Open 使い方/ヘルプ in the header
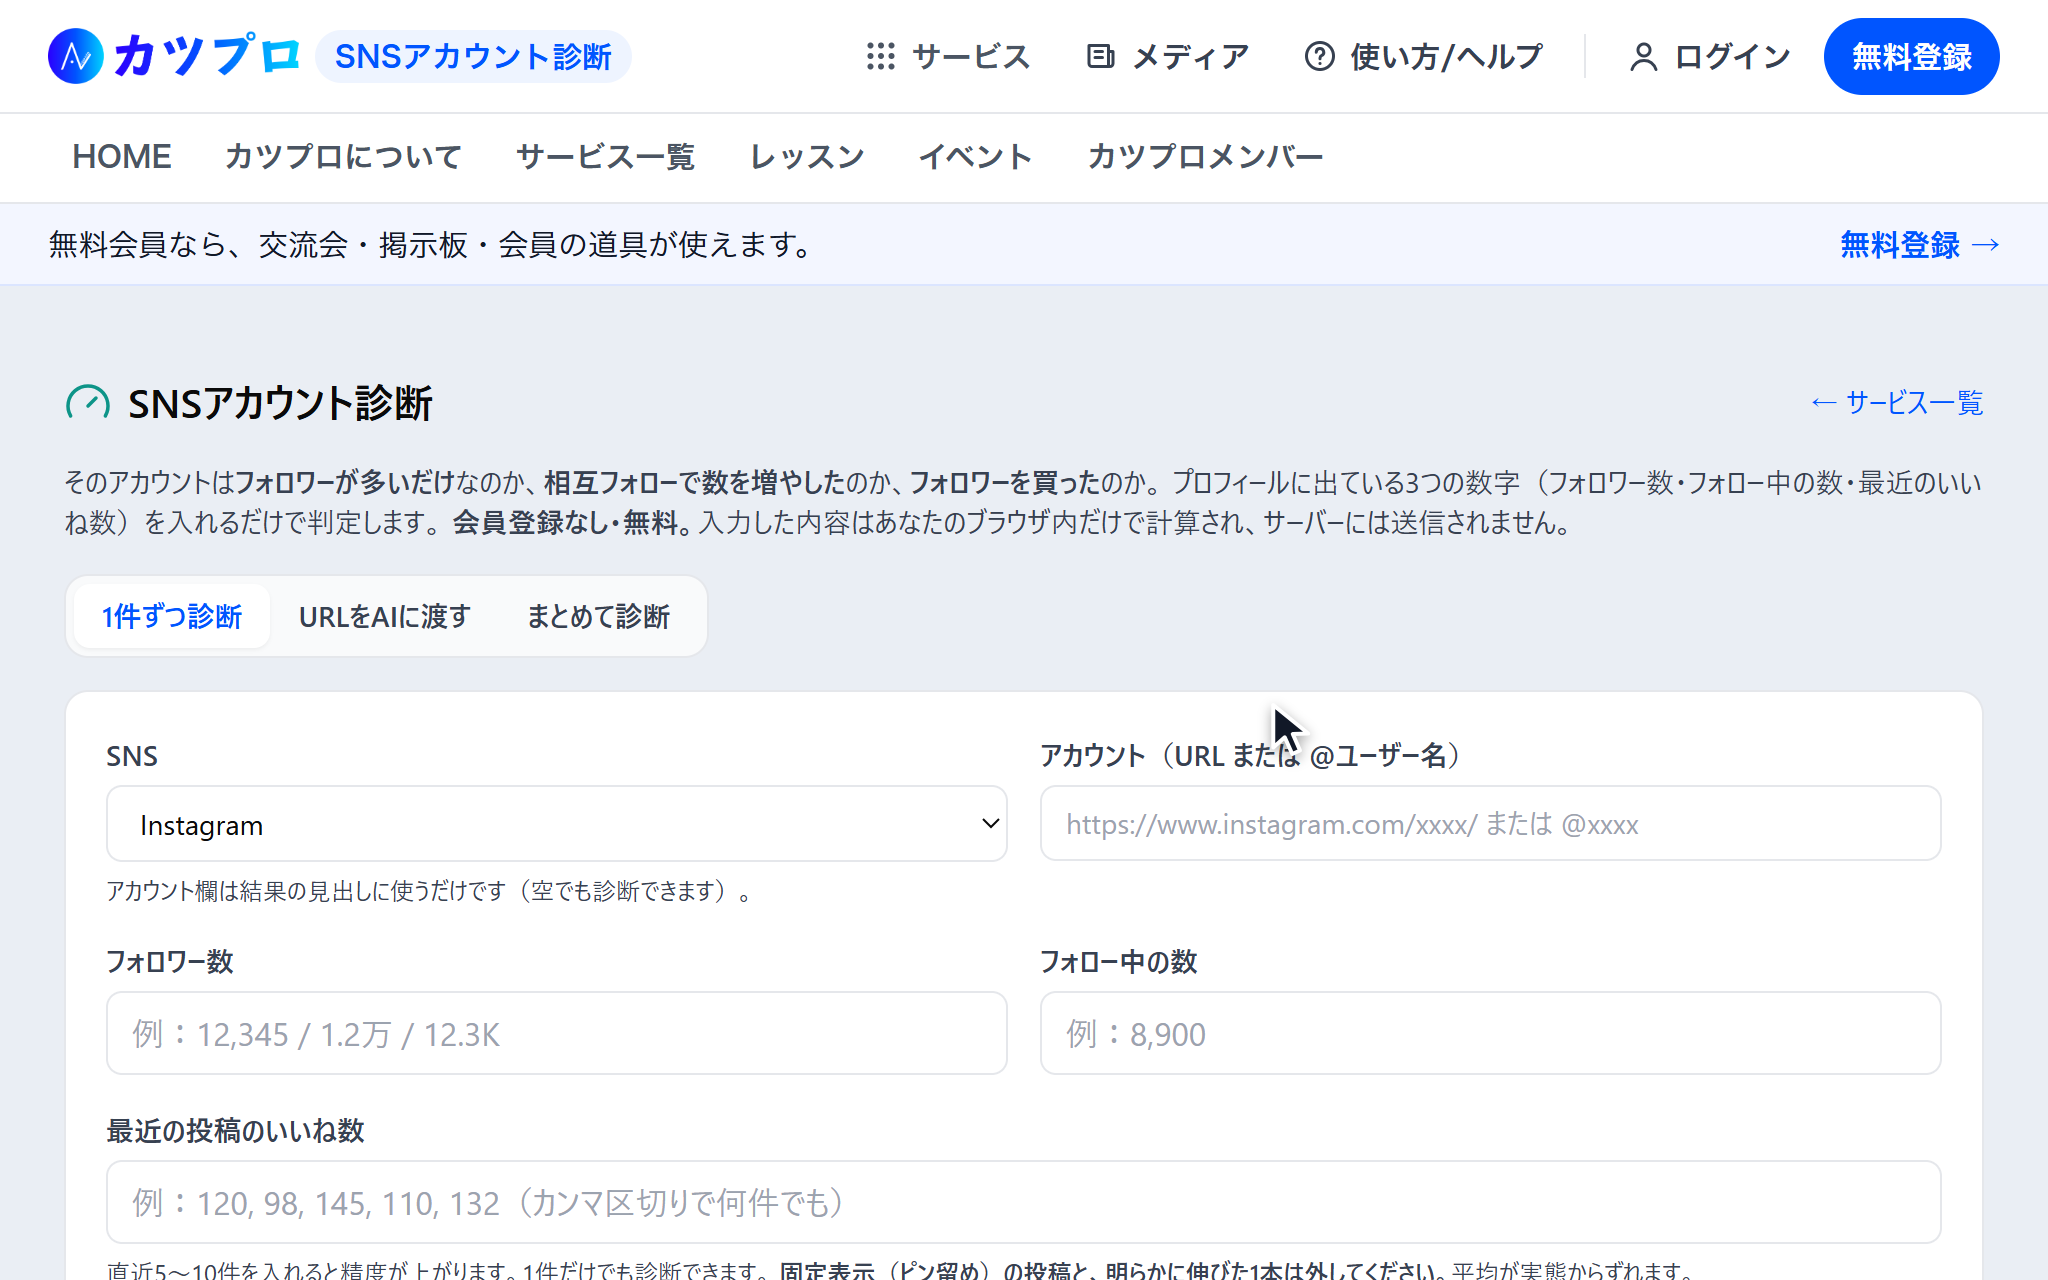This screenshot has width=2048, height=1280. (1423, 57)
